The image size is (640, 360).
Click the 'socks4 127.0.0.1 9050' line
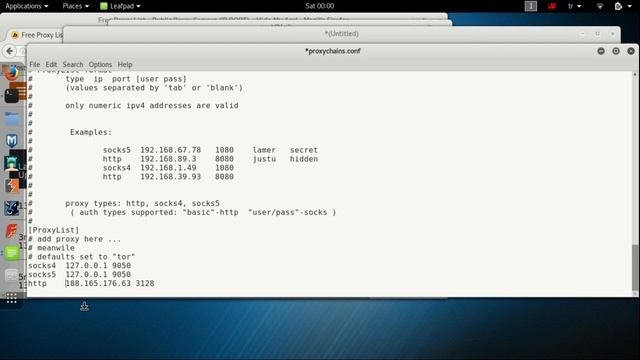(x=80, y=266)
